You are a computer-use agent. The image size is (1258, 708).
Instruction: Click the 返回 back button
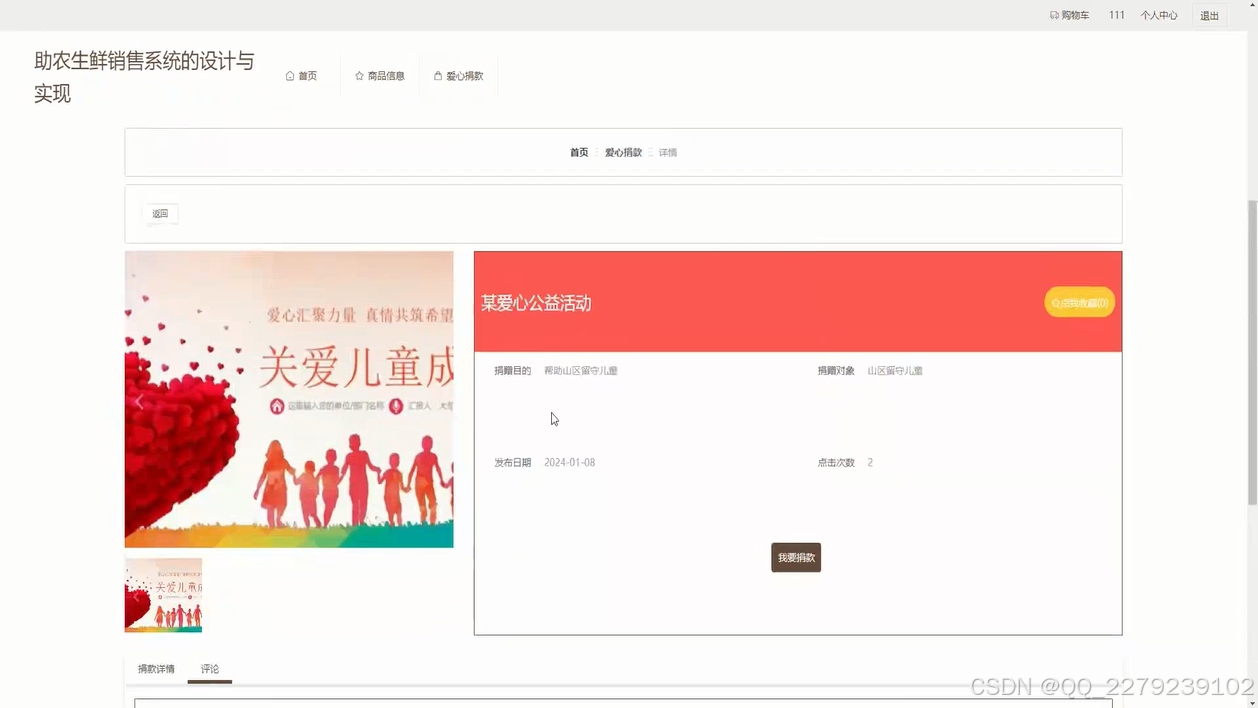(160, 213)
